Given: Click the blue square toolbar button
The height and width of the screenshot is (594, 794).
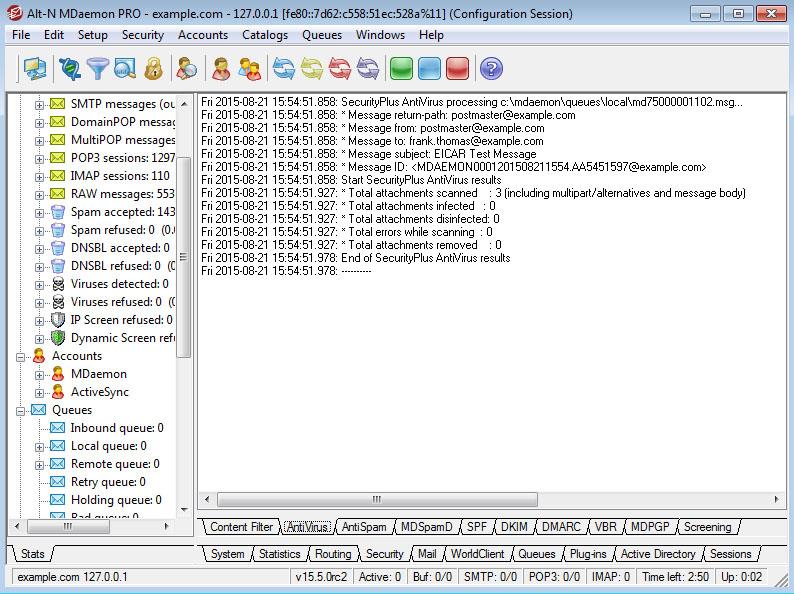Looking at the screenshot, I should [x=429, y=69].
